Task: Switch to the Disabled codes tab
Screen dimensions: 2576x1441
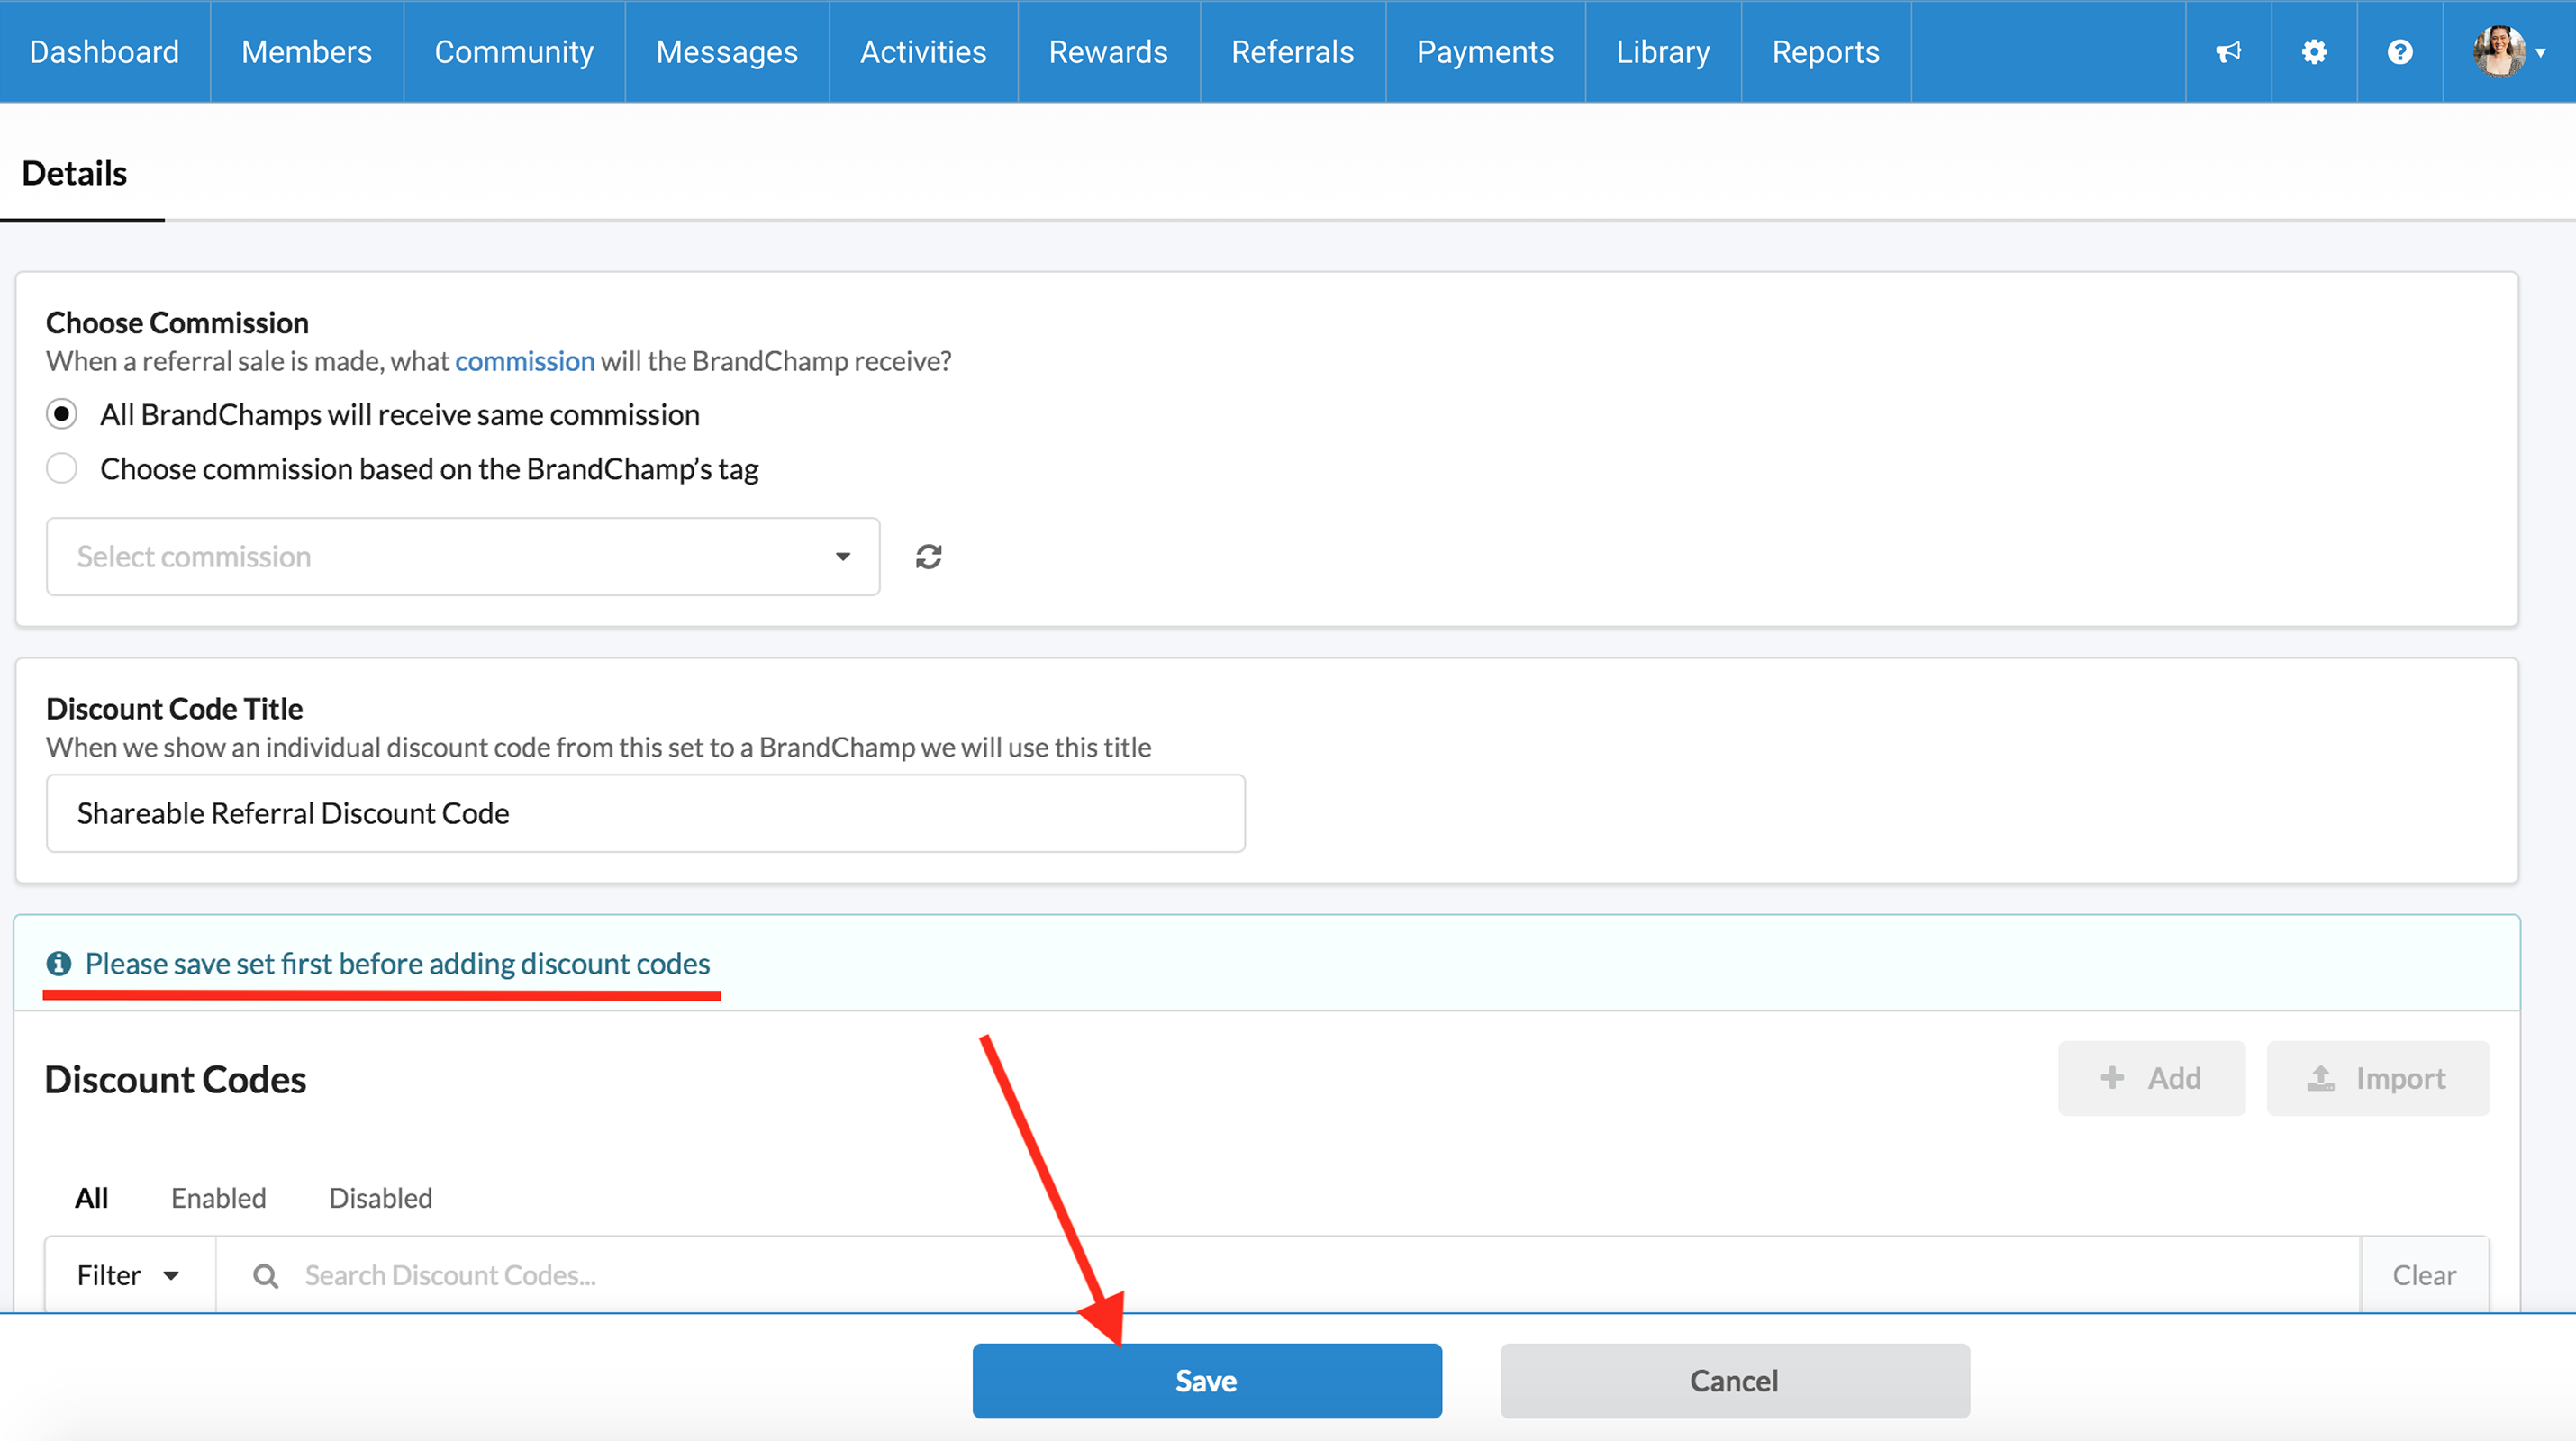Action: [x=380, y=1198]
